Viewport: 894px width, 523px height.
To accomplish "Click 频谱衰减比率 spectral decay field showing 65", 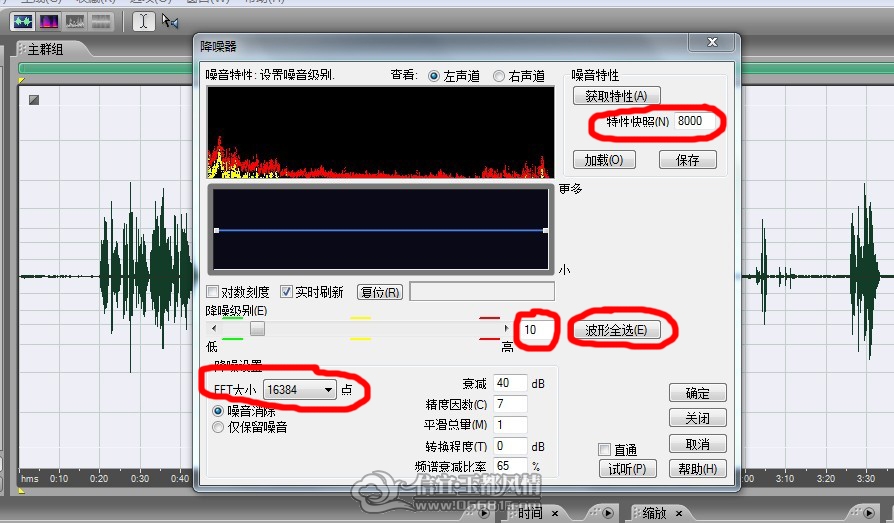I will click(510, 466).
